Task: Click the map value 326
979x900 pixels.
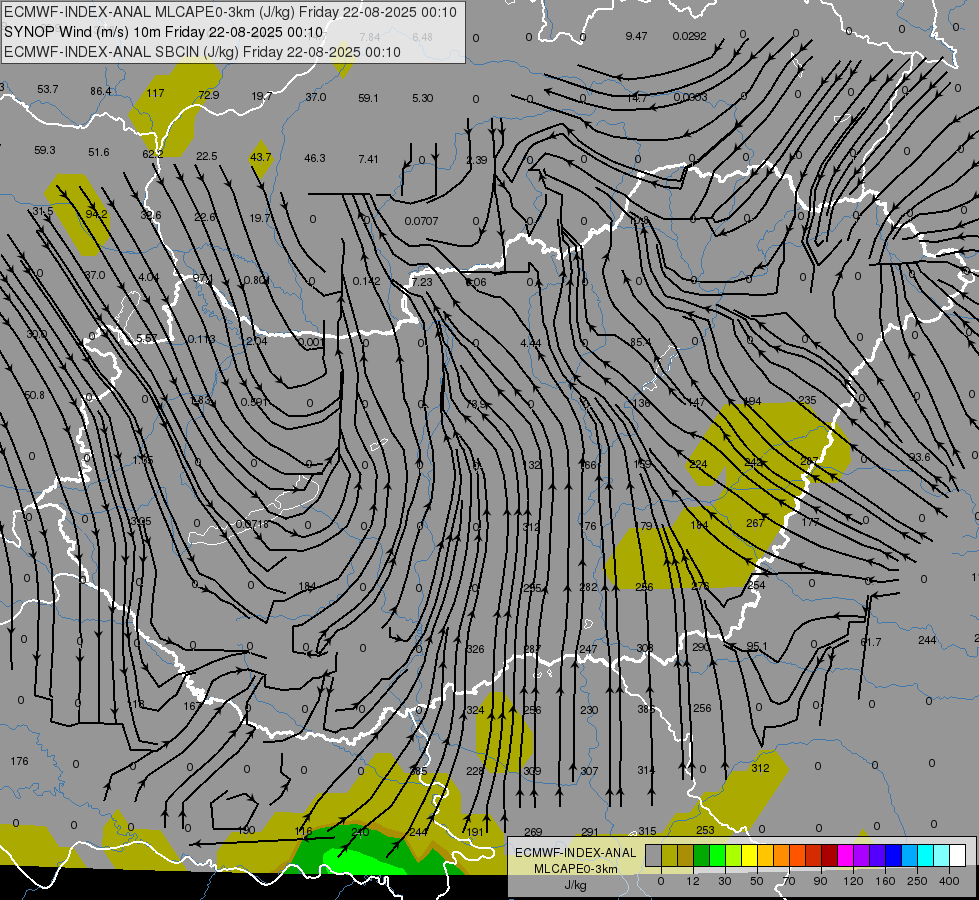Action: click(475, 650)
